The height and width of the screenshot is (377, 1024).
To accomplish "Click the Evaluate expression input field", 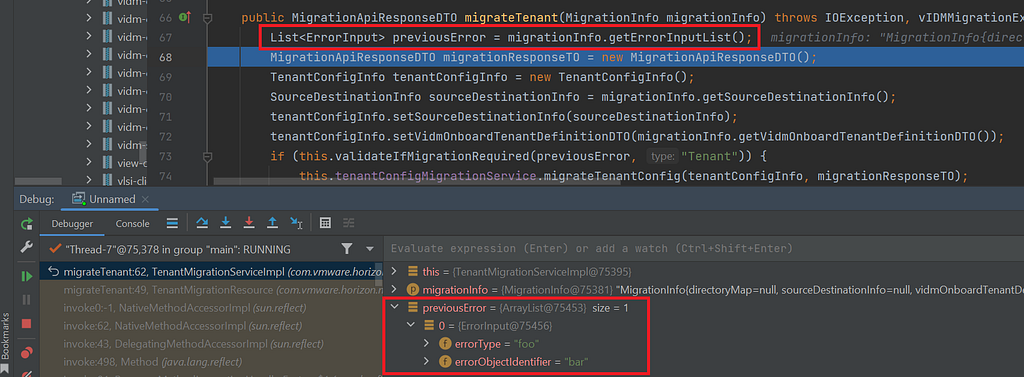I will (703, 249).
